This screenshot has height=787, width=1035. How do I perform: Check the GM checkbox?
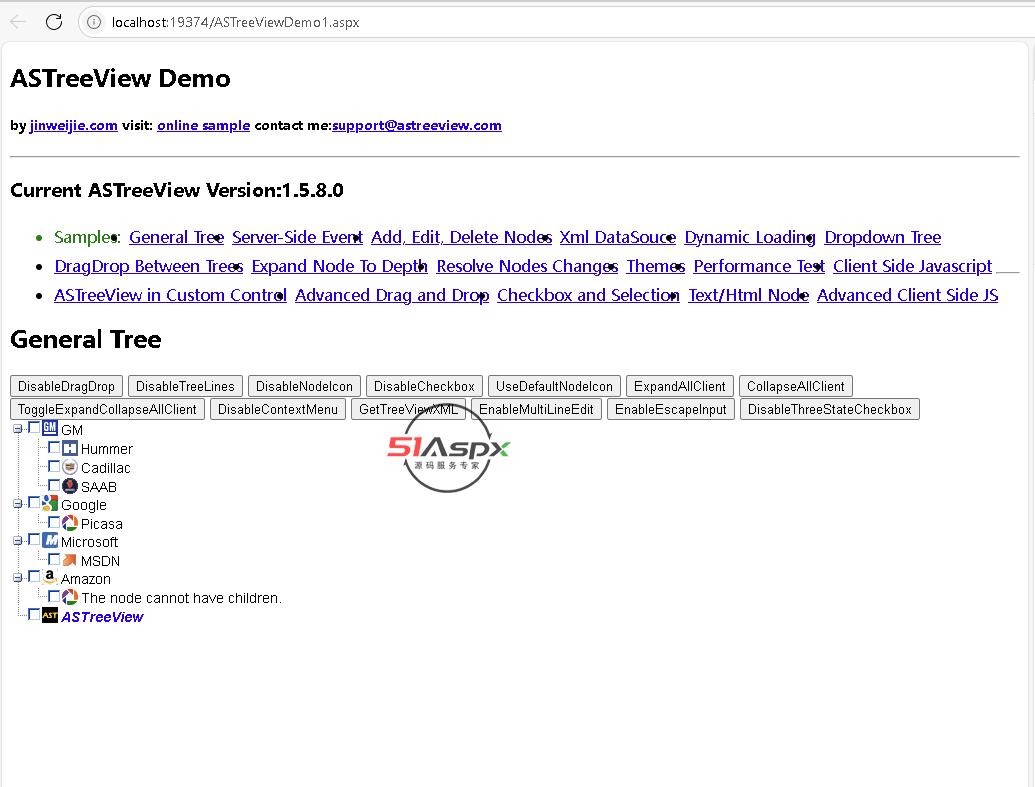(34, 427)
